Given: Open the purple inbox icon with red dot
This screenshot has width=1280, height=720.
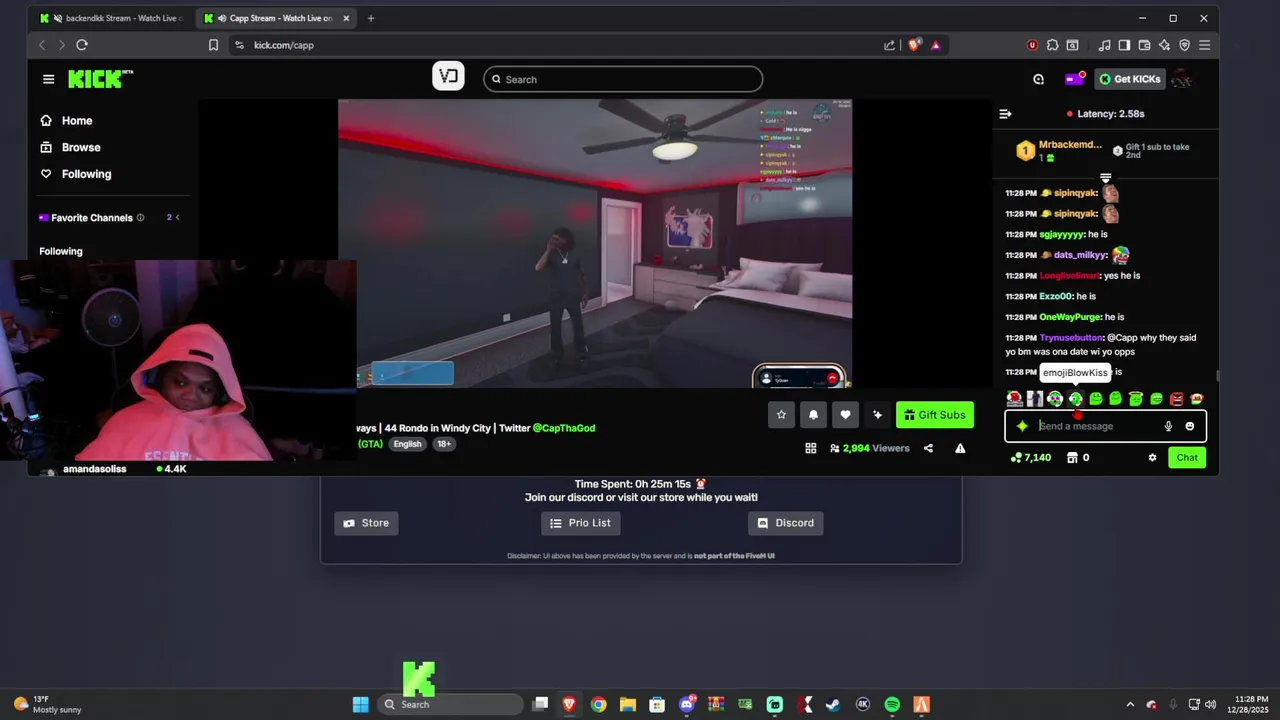Looking at the screenshot, I should pyautogui.click(x=1074, y=79).
